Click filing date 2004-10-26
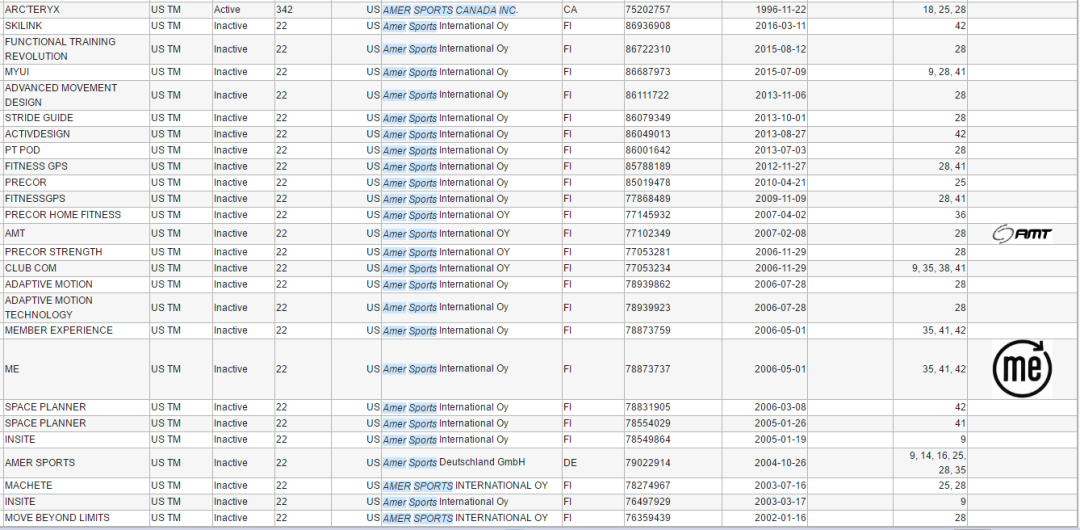 coord(779,462)
